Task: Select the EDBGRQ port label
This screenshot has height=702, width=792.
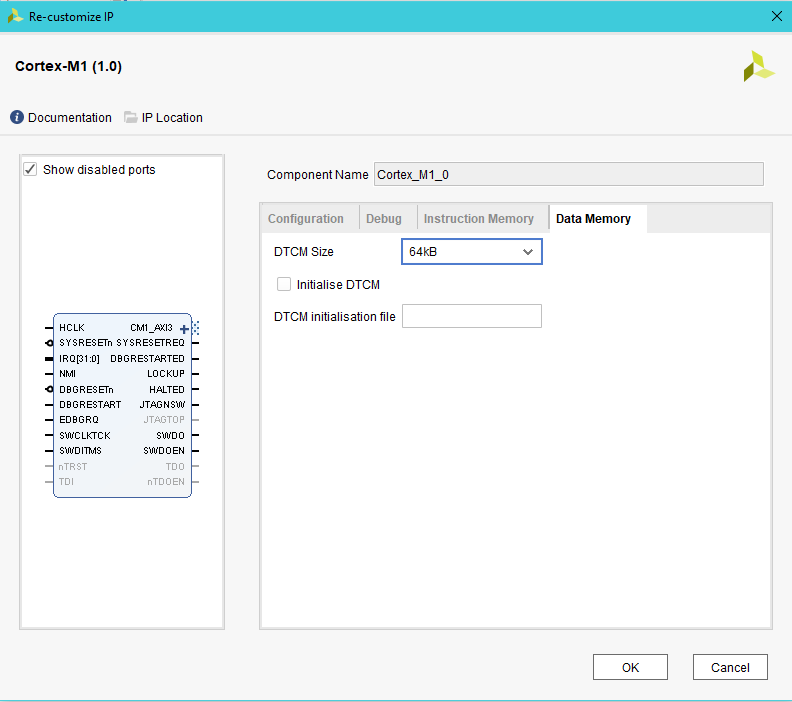Action: pyautogui.click(x=79, y=420)
